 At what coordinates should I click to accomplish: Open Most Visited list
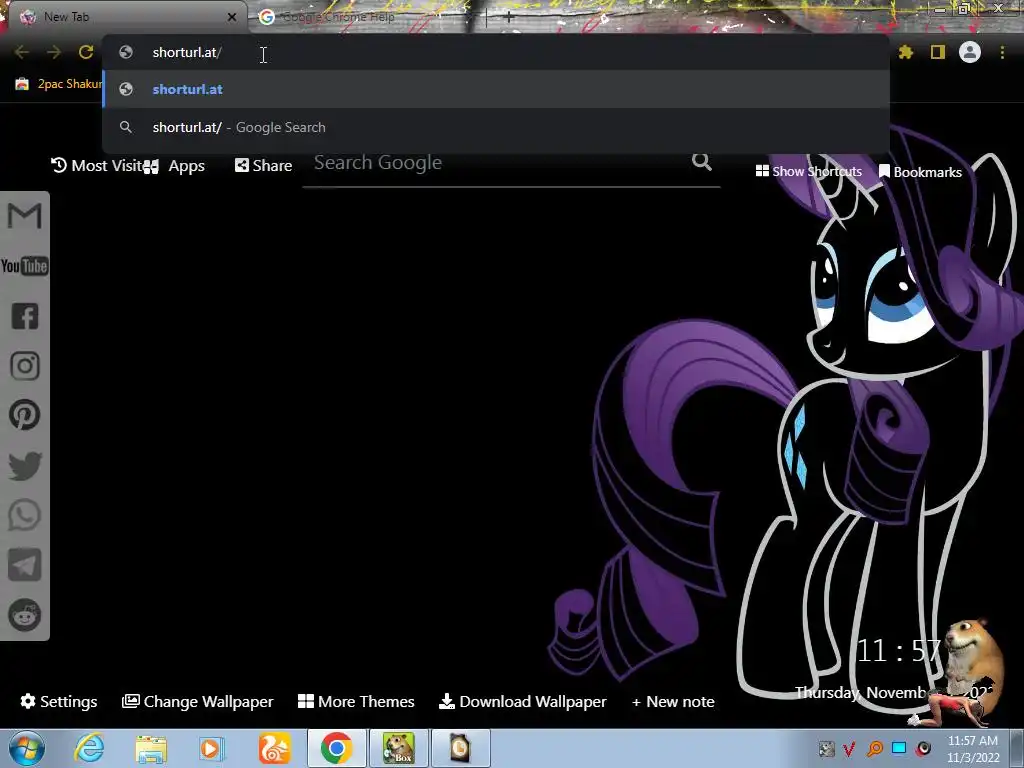click(97, 165)
